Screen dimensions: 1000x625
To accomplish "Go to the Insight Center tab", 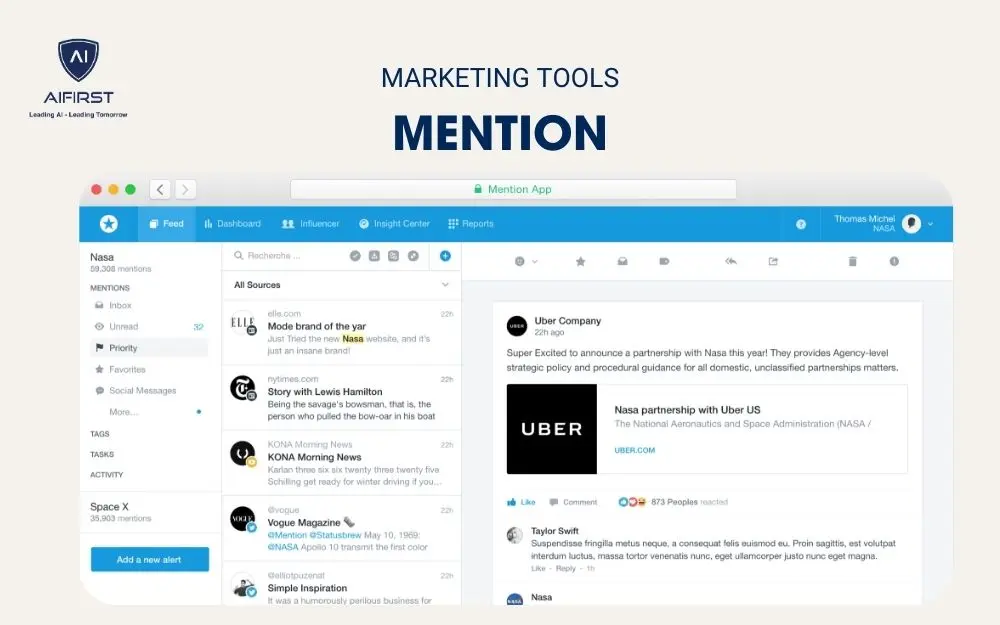I will tap(394, 224).
